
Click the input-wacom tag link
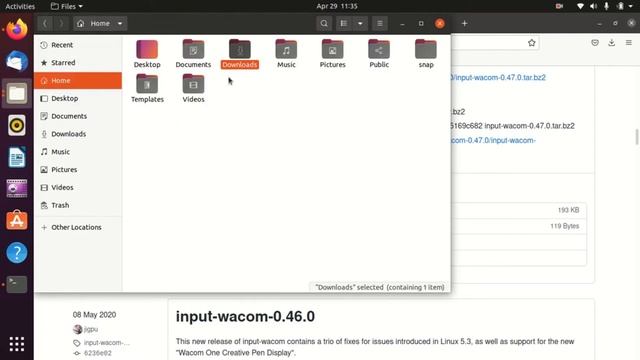[106, 342]
